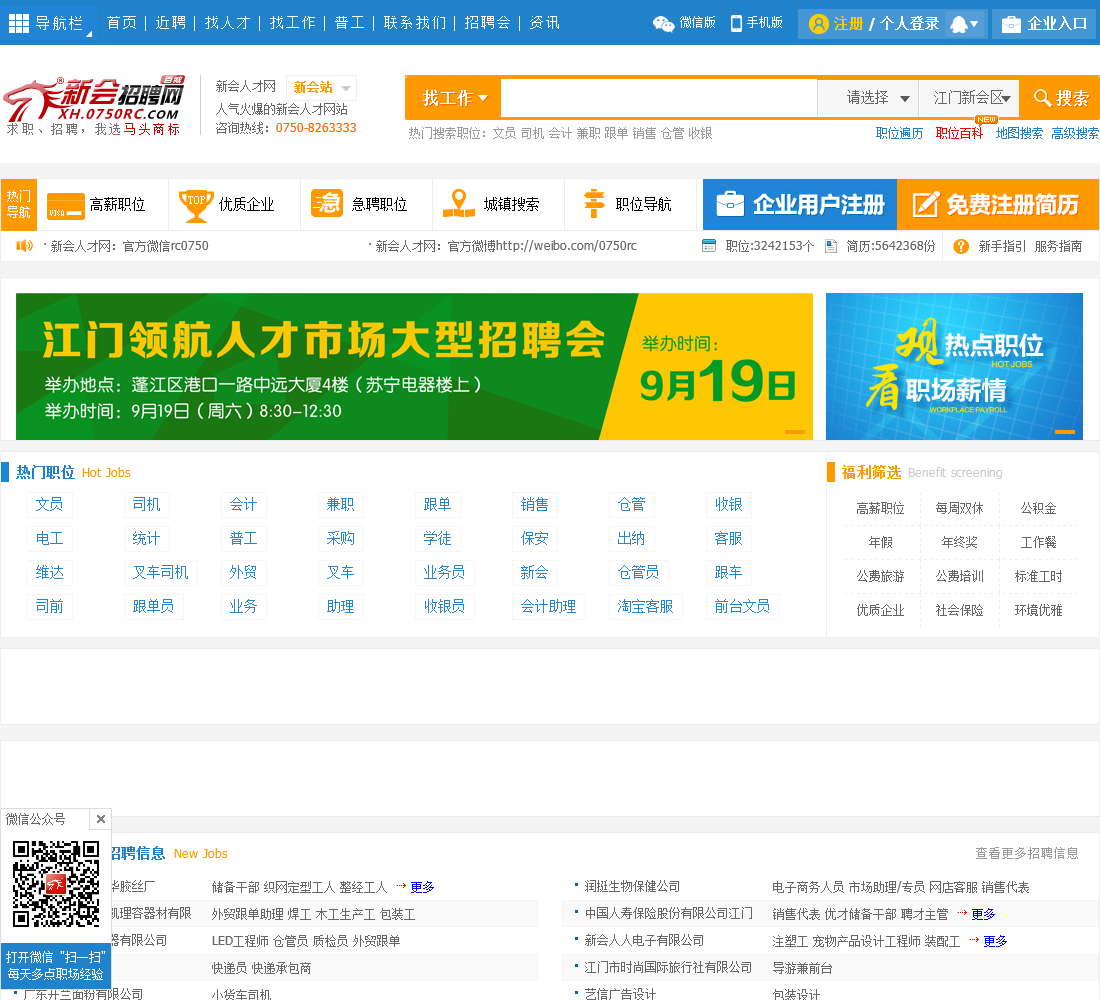Open 找人才 in top navigation

[x=227, y=23]
